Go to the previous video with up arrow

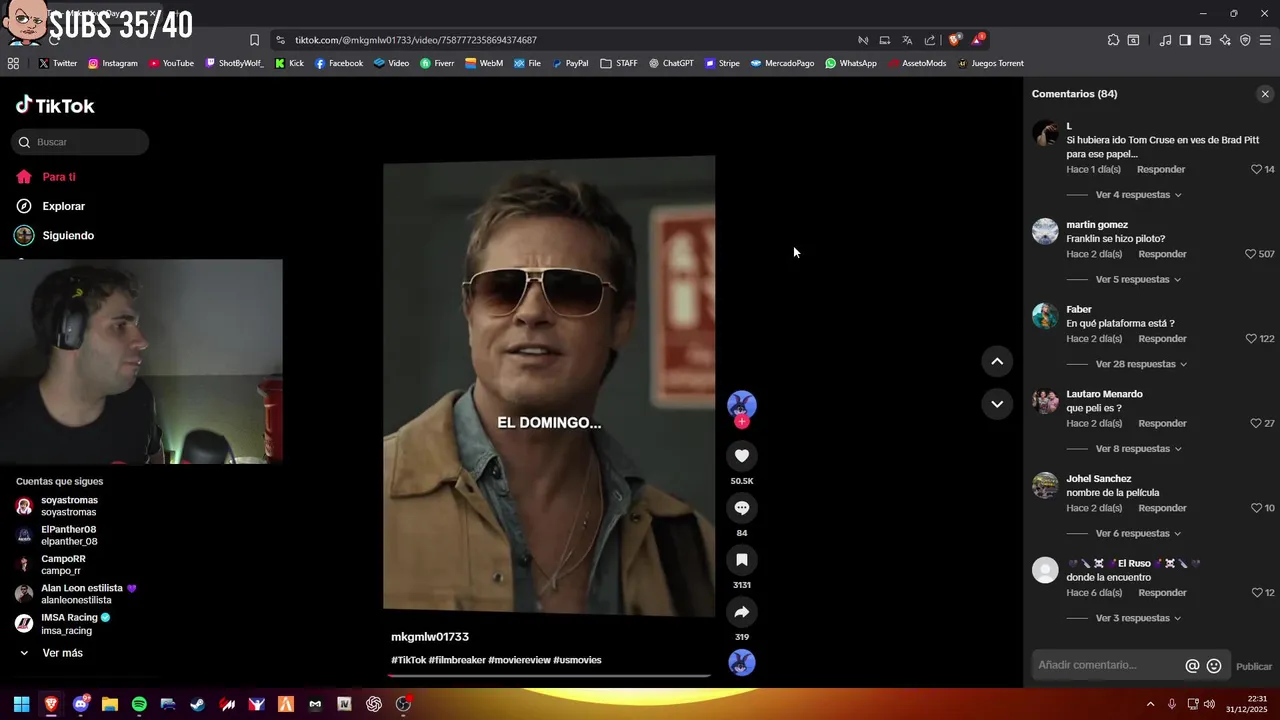(997, 362)
